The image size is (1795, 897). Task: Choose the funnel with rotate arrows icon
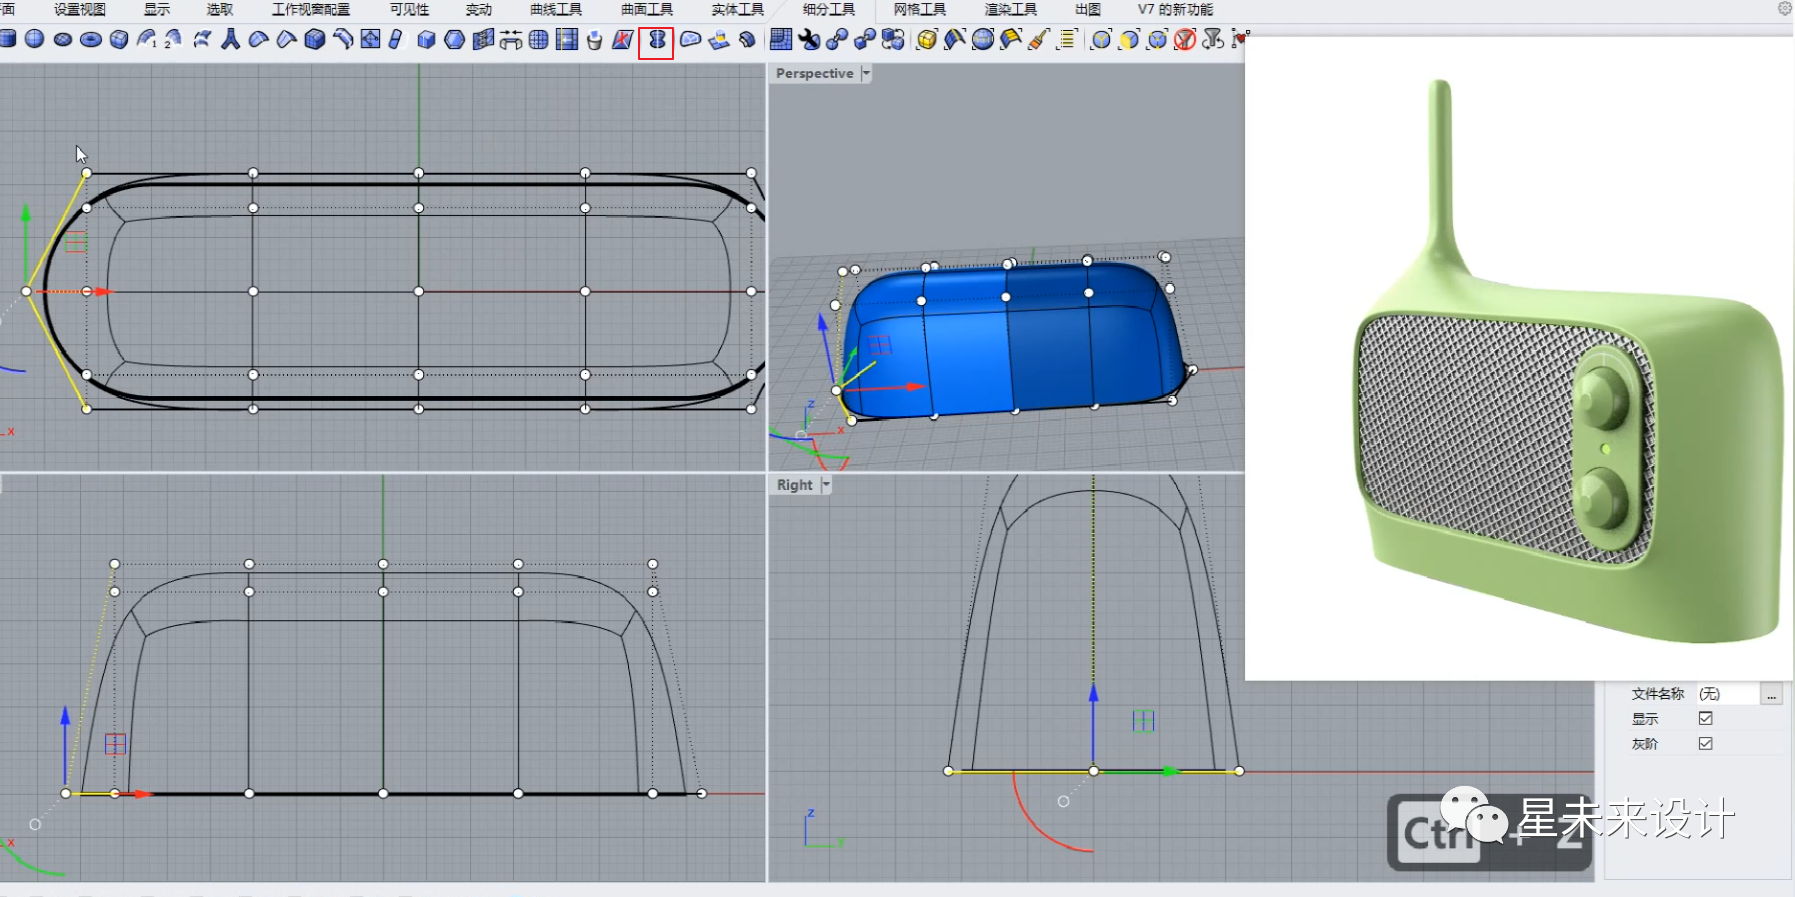[1213, 39]
